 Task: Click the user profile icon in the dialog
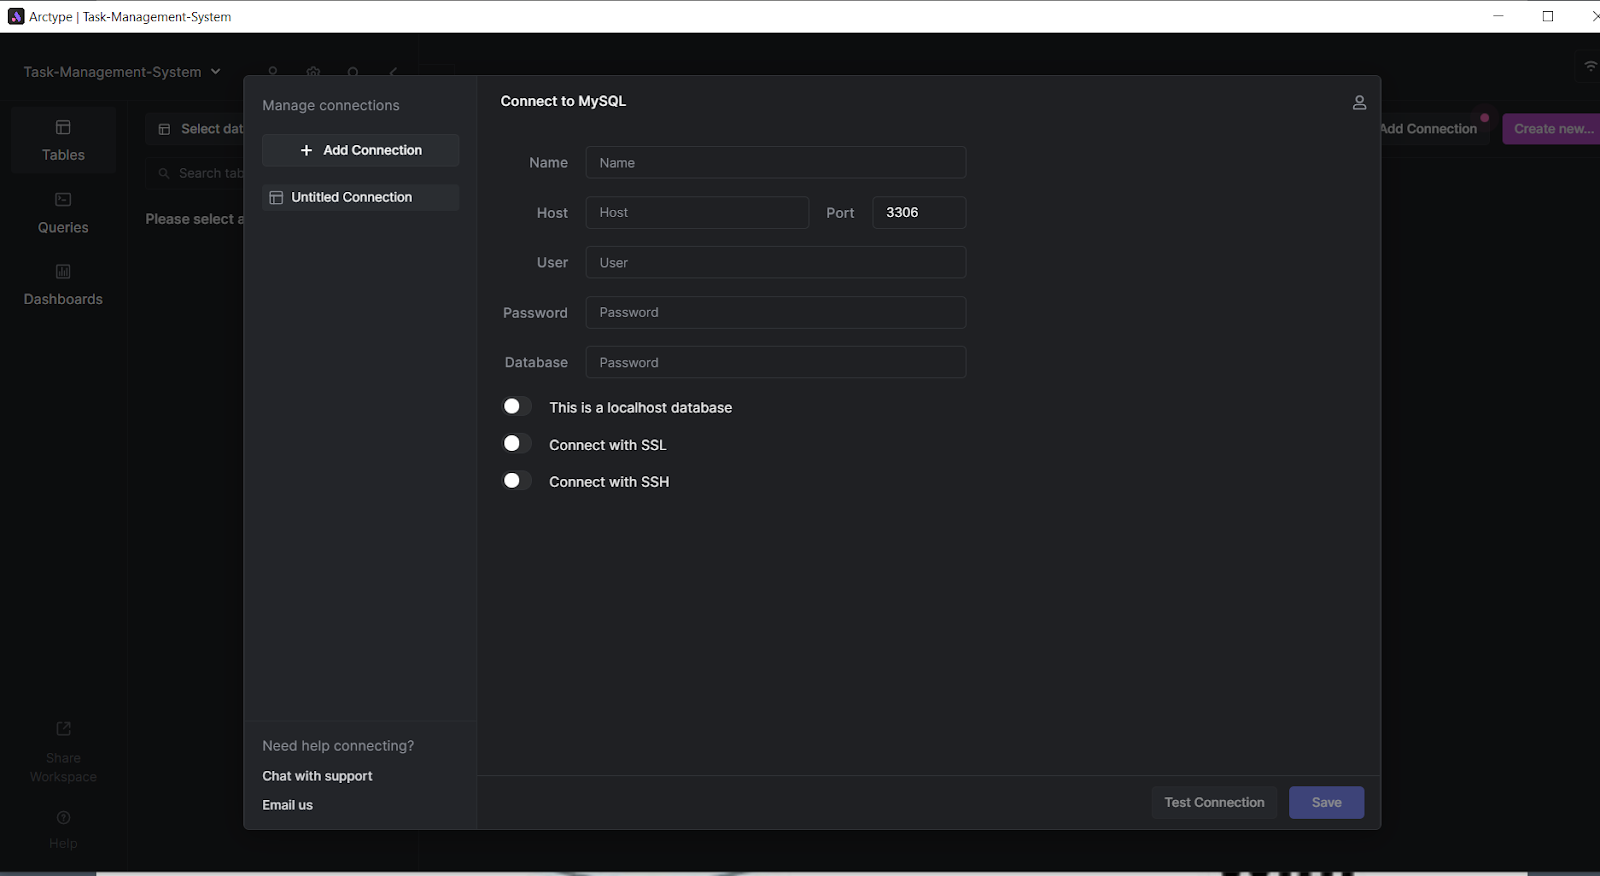click(x=1359, y=102)
